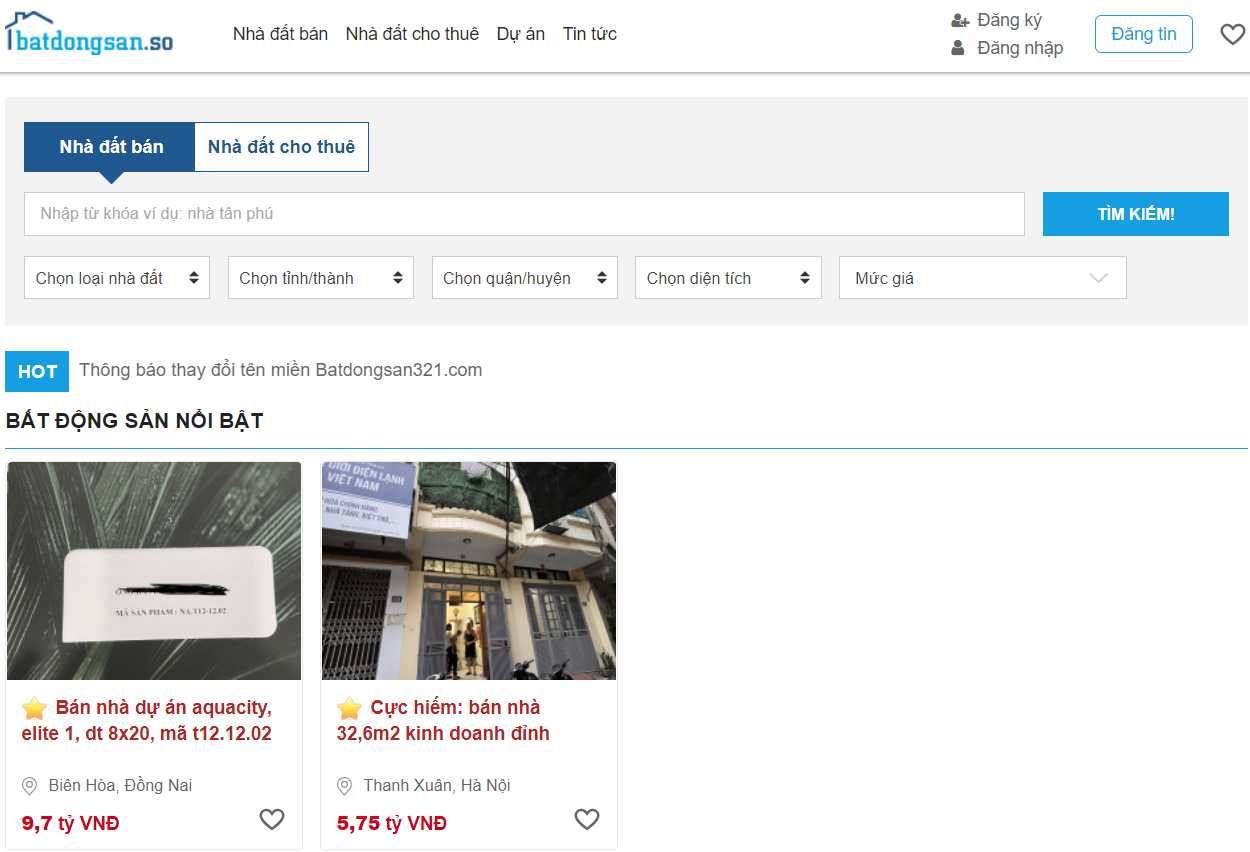The image size is (1250, 852).
Task: Click star icon on aquacity listing
Action: click(35, 708)
